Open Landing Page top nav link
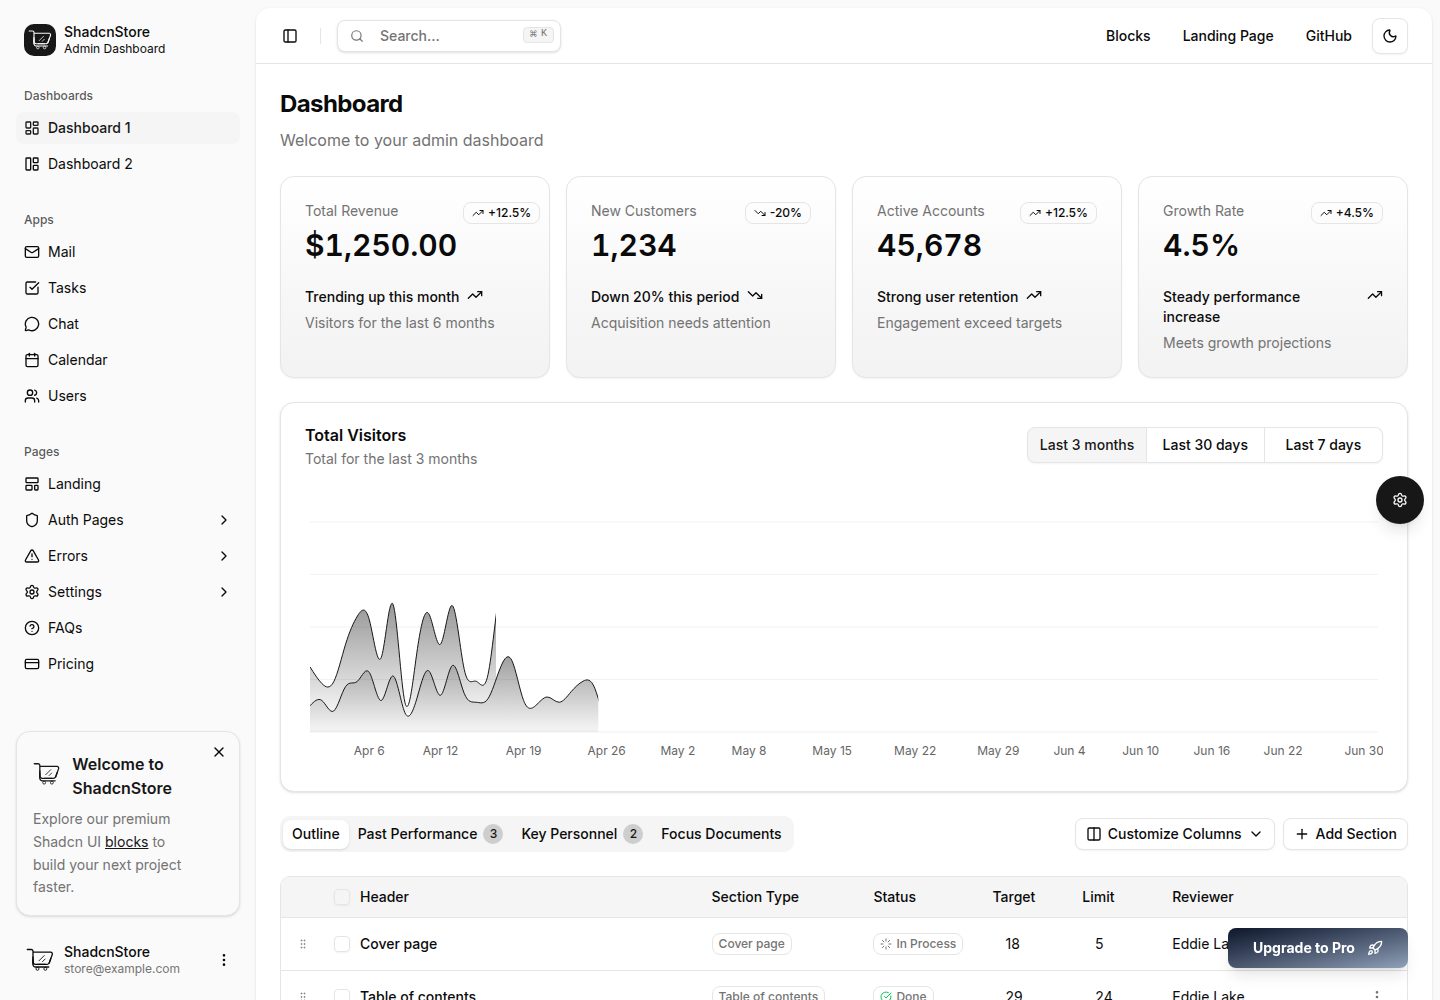1440x1000 pixels. pos(1228,36)
